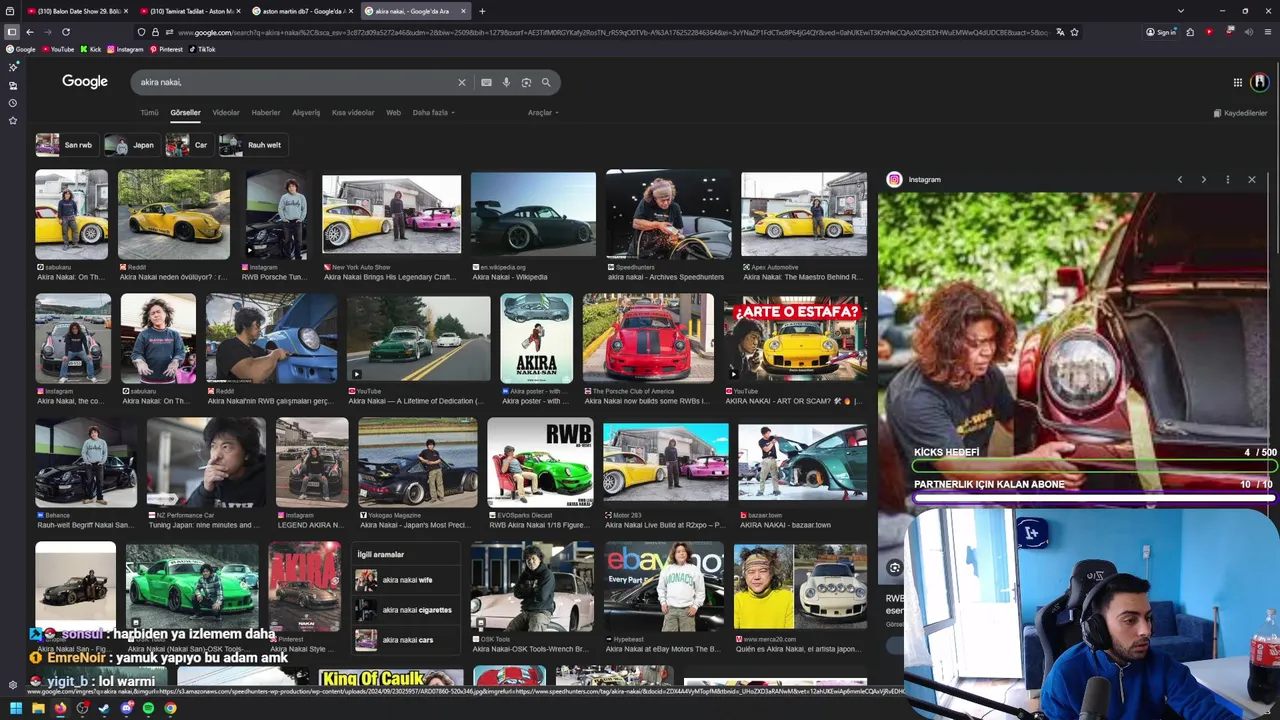This screenshot has width=1280, height=720.
Task: Switch to the Kısa videolar tab
Action: pyautogui.click(x=353, y=113)
